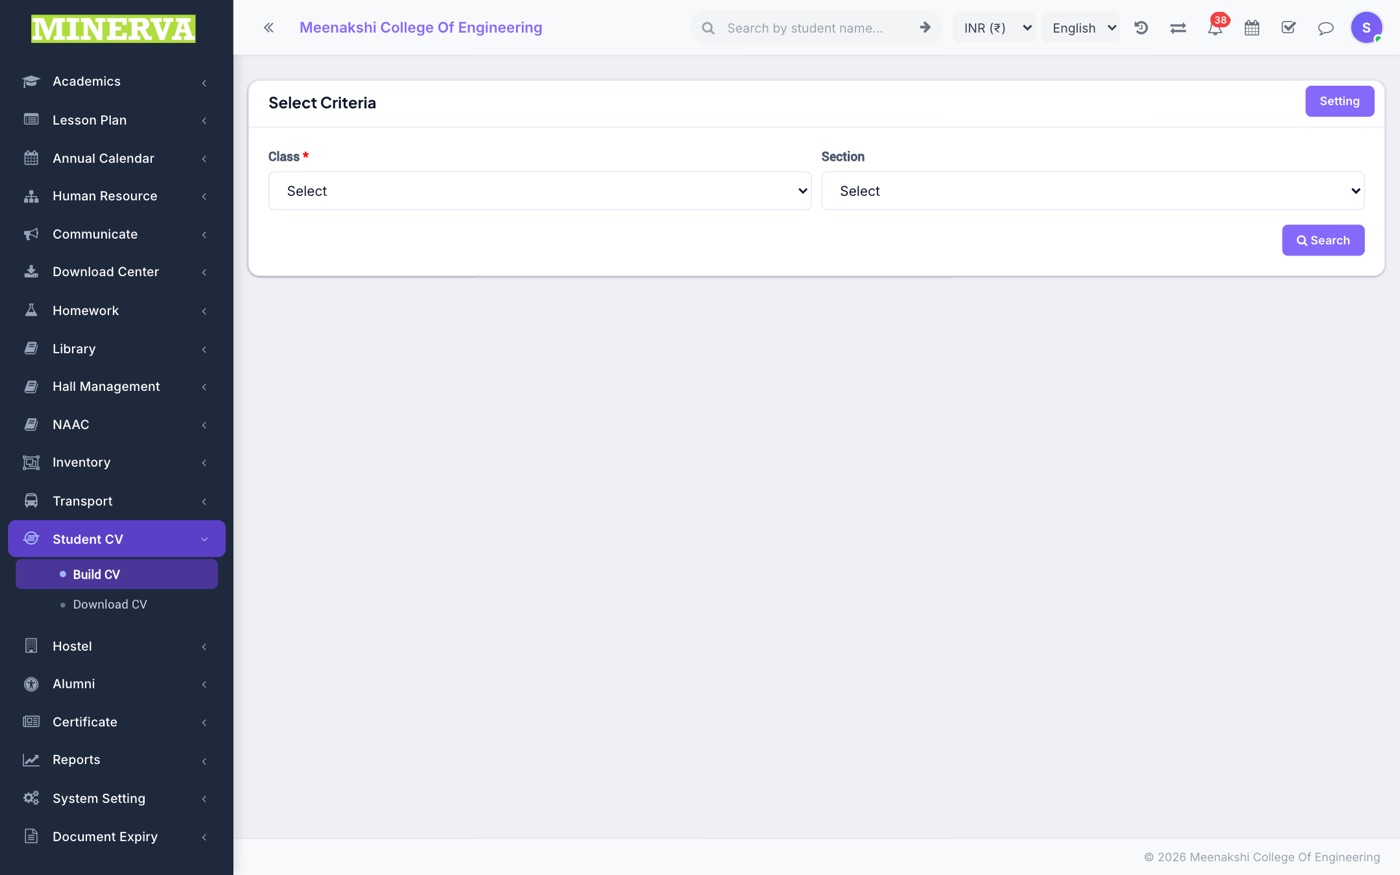Open the Class dropdown
1400x875 pixels.
[x=540, y=191]
